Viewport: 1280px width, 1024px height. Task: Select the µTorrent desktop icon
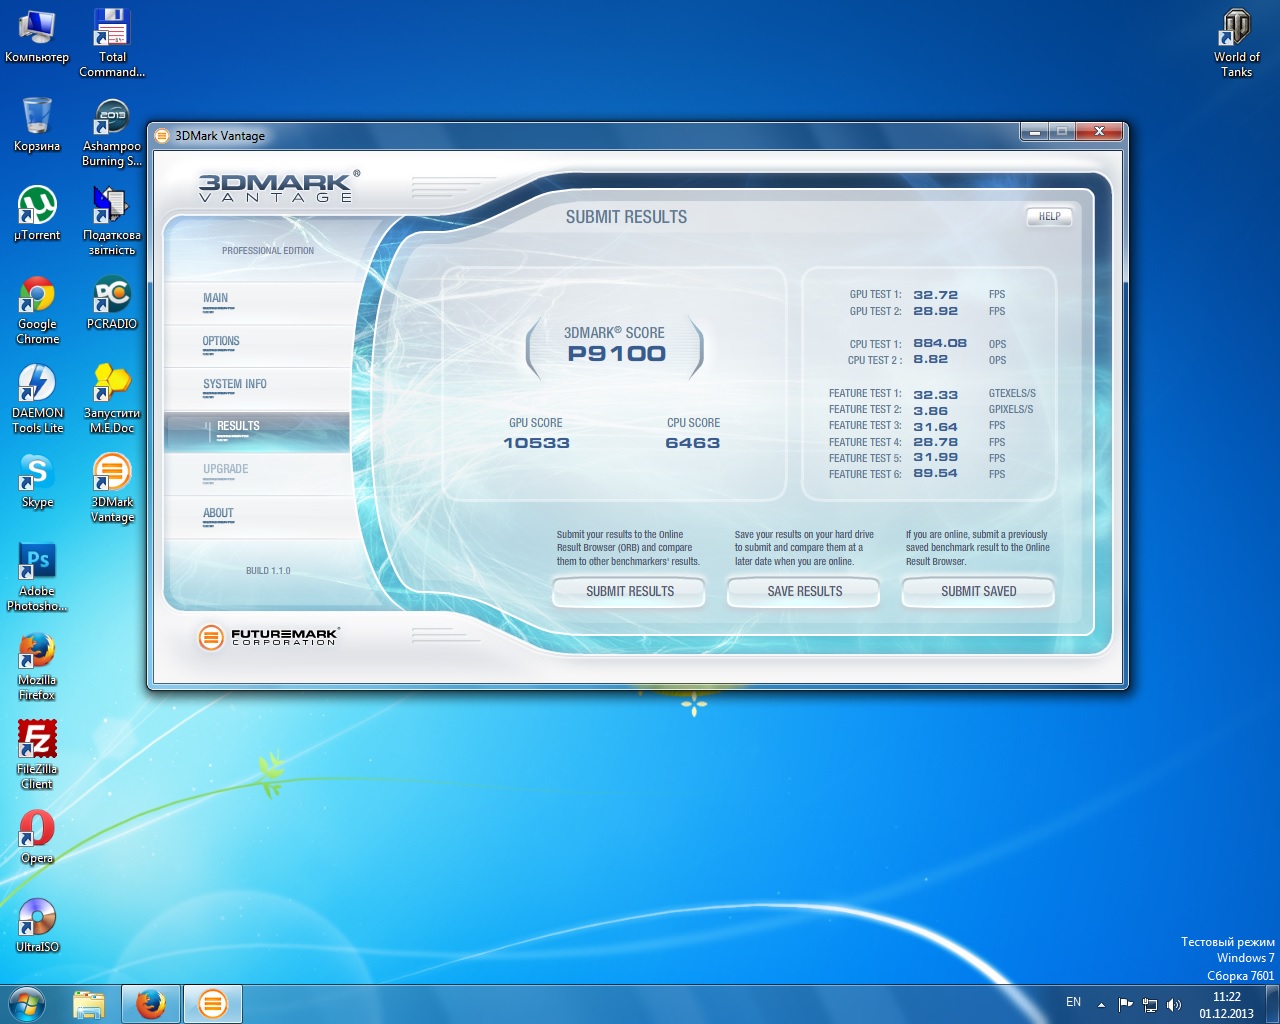(x=37, y=214)
